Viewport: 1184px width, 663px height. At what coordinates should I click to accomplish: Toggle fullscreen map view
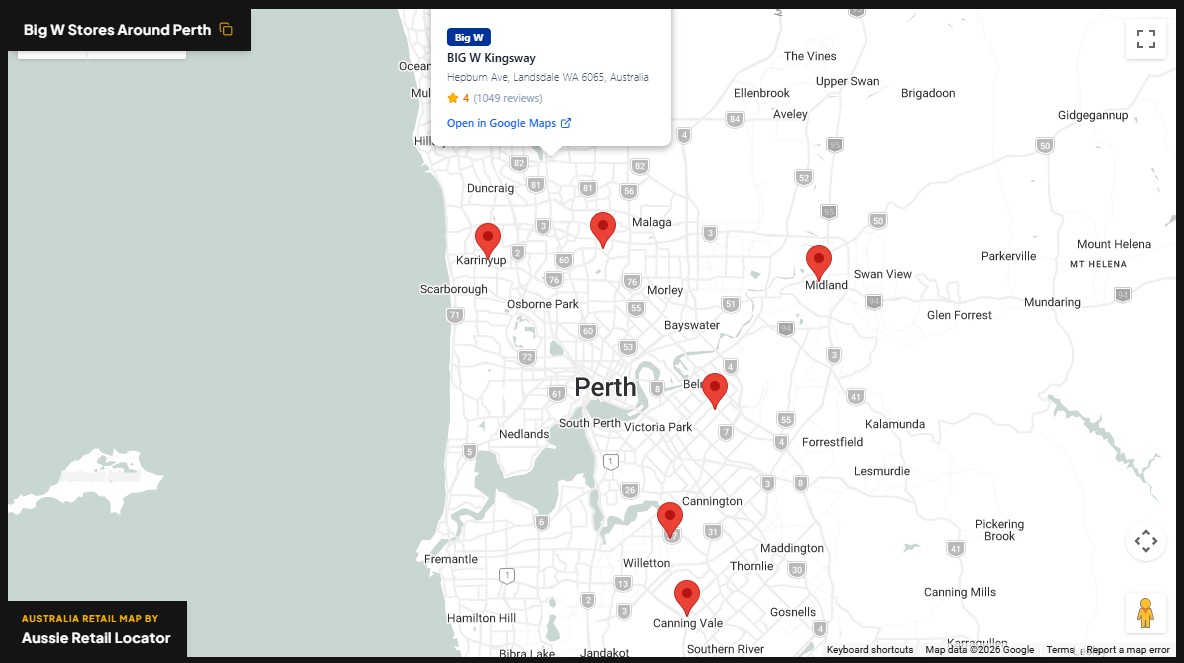(1145, 39)
